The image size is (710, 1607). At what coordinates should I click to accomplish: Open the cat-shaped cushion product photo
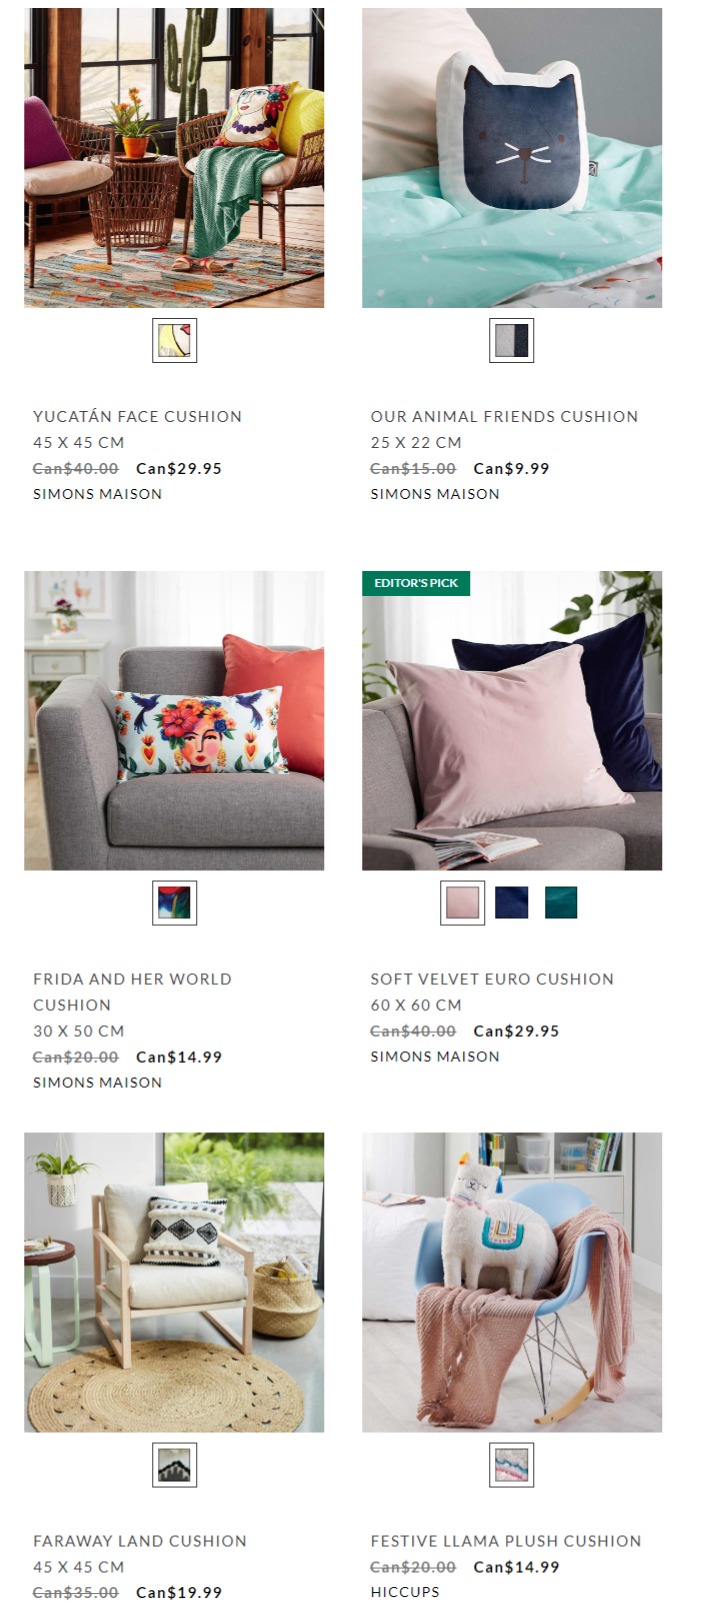[x=512, y=158]
